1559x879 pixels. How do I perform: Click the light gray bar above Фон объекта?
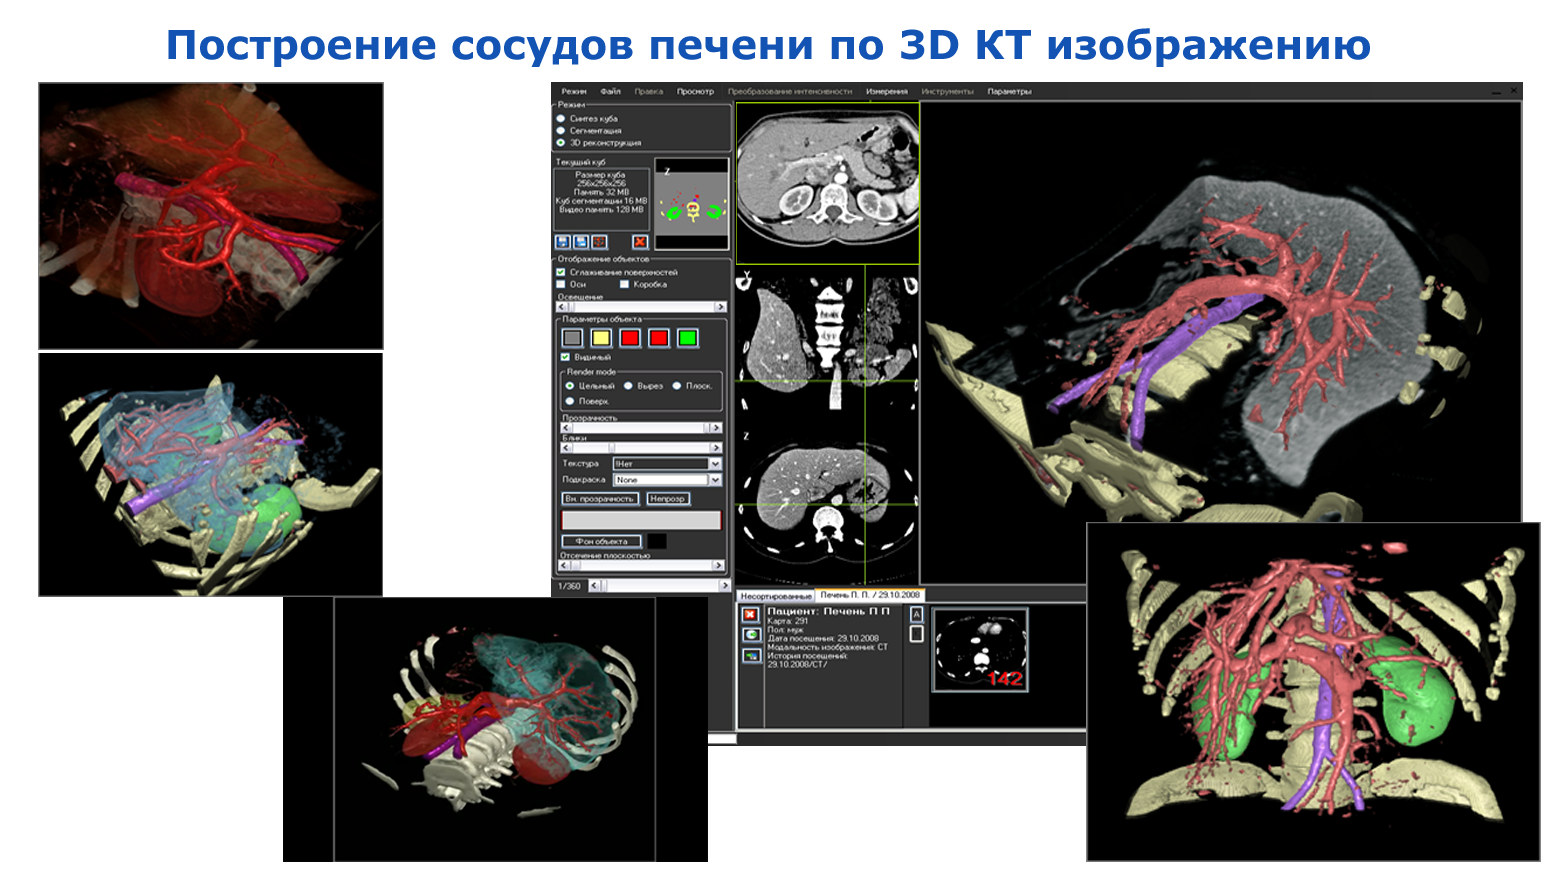coord(641,520)
